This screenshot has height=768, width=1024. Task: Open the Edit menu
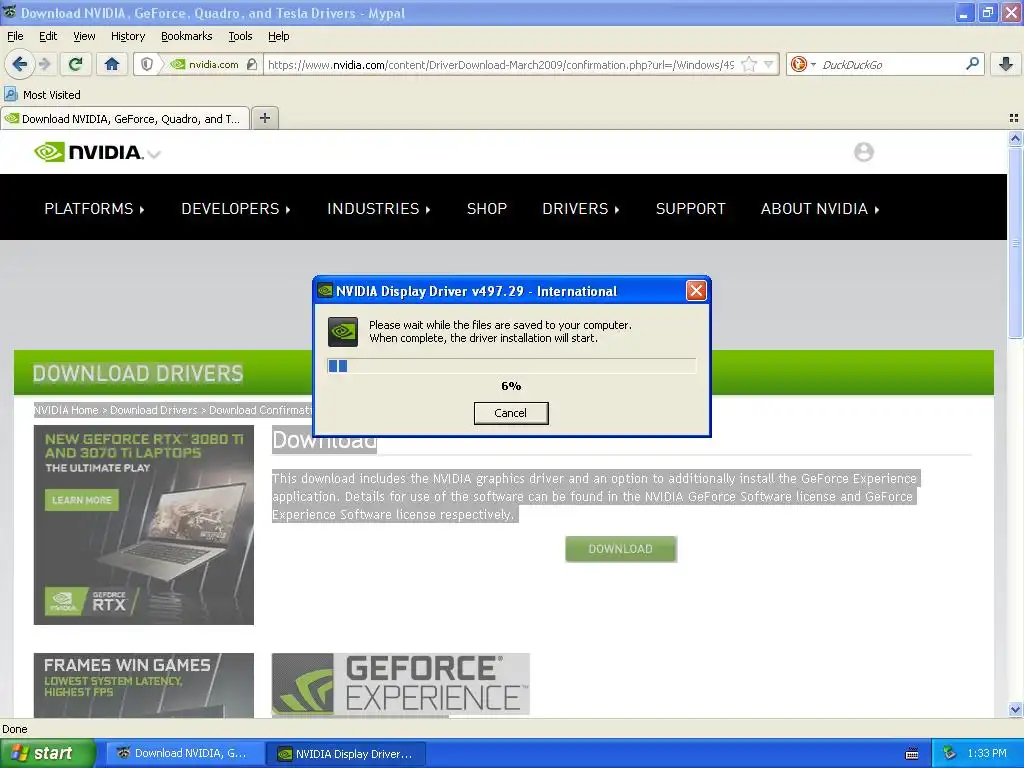48,36
